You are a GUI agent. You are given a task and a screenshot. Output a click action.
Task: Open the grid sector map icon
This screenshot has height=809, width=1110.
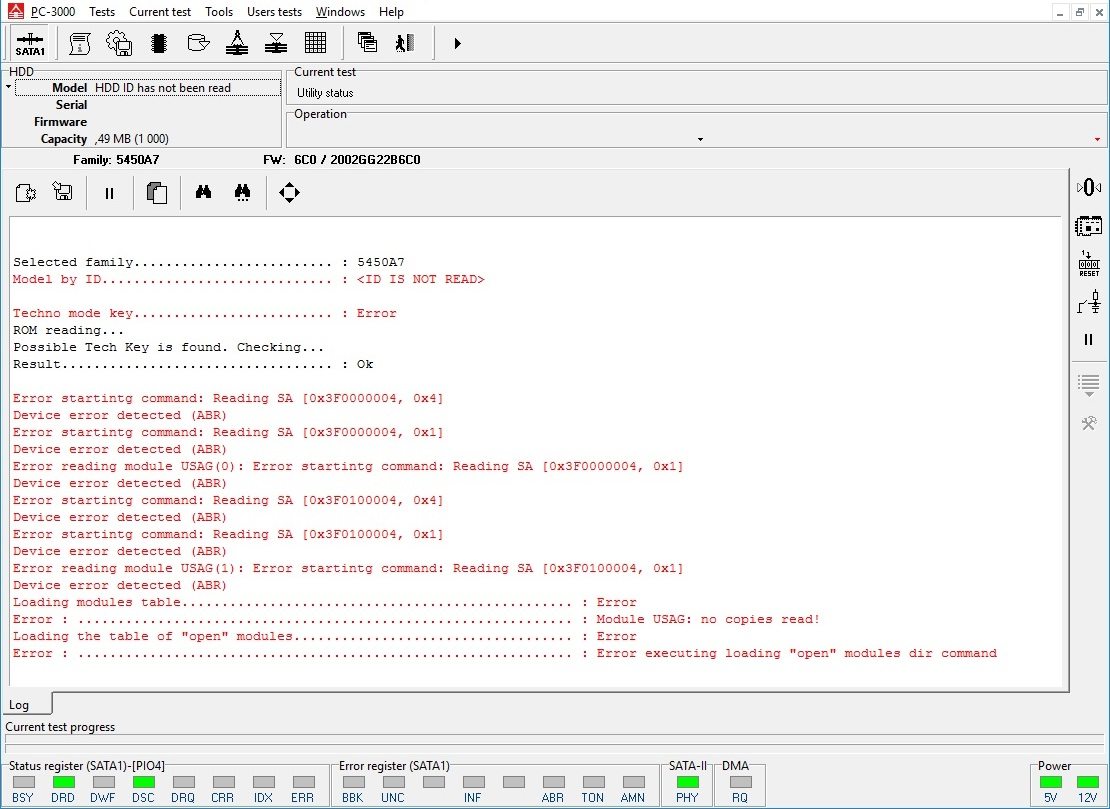pyautogui.click(x=315, y=43)
